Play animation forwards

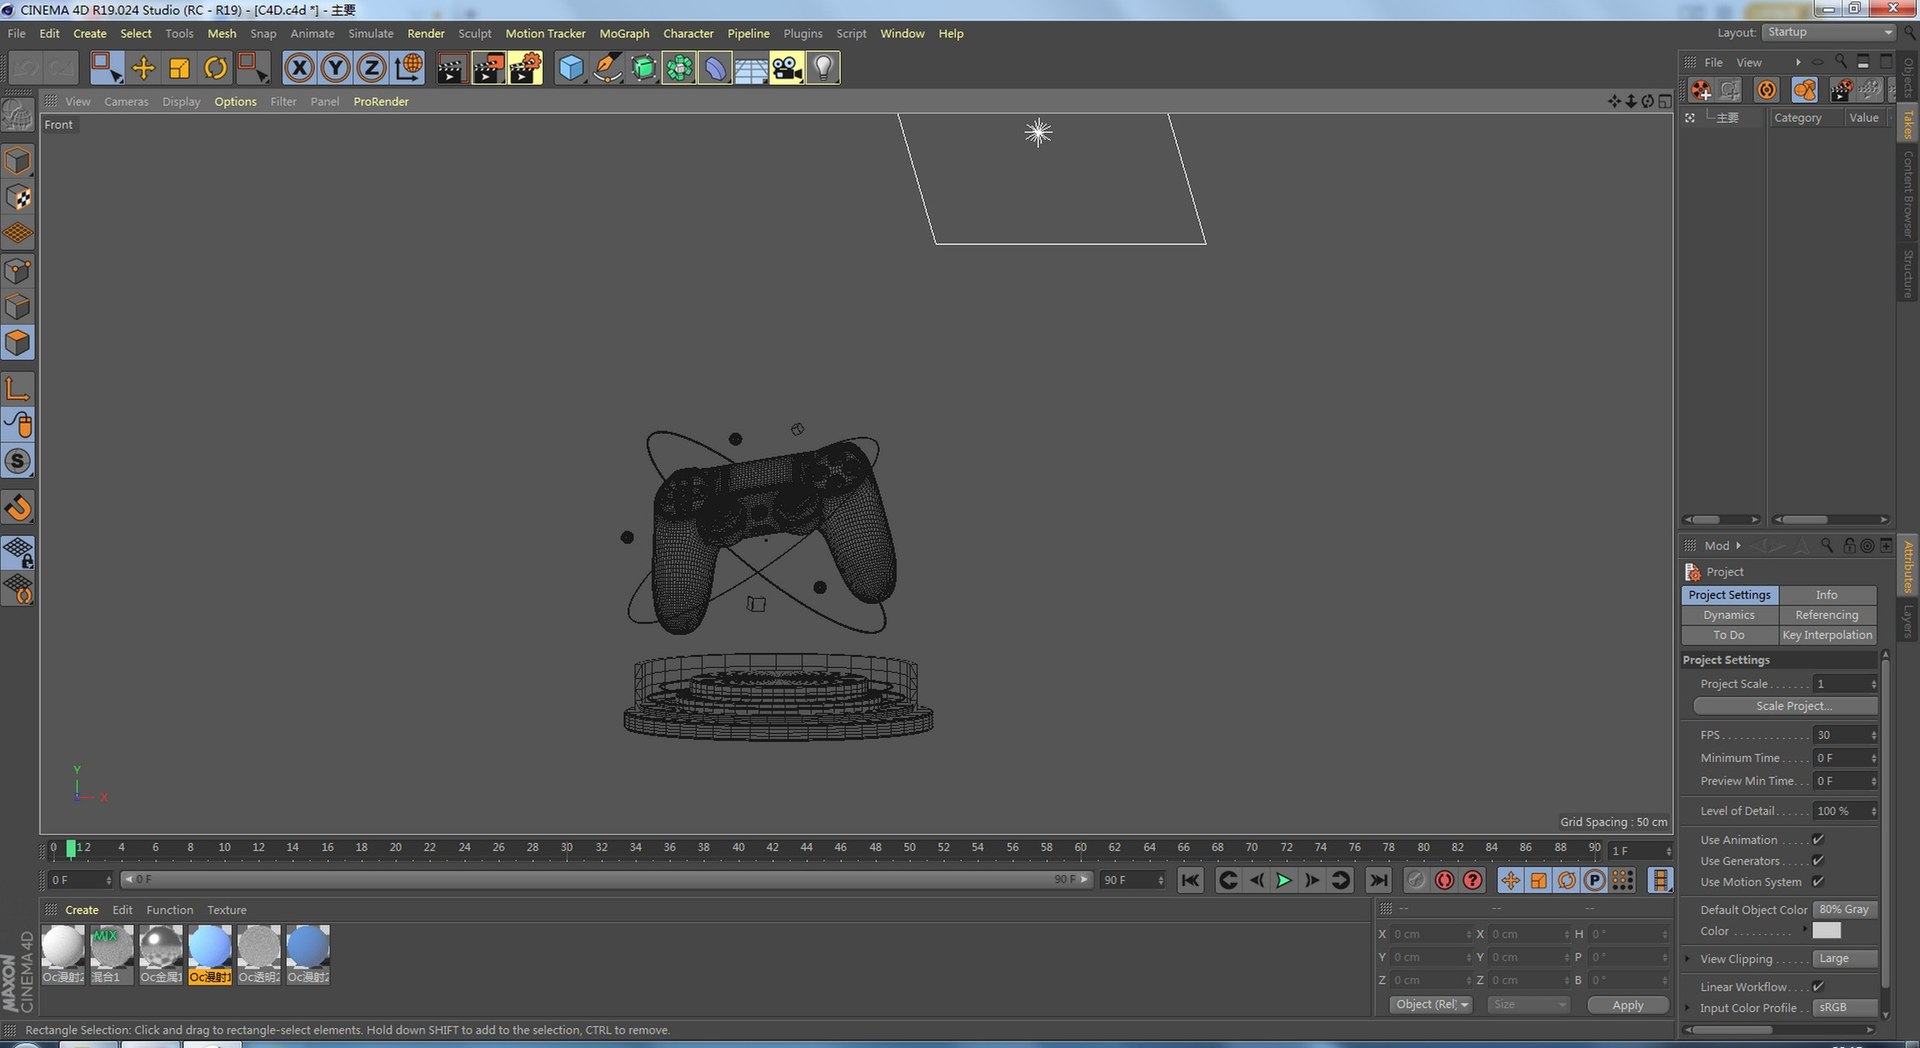coord(1284,880)
